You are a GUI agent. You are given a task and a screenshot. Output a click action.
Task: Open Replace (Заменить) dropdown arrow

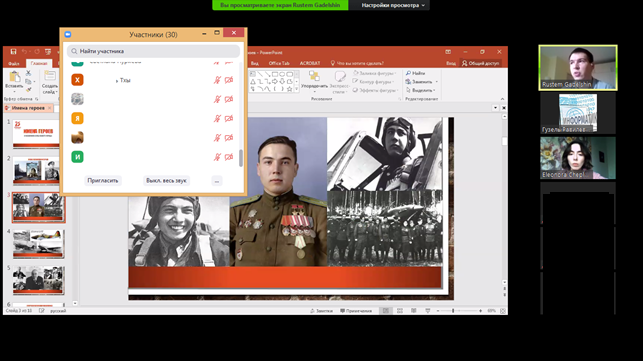point(437,82)
